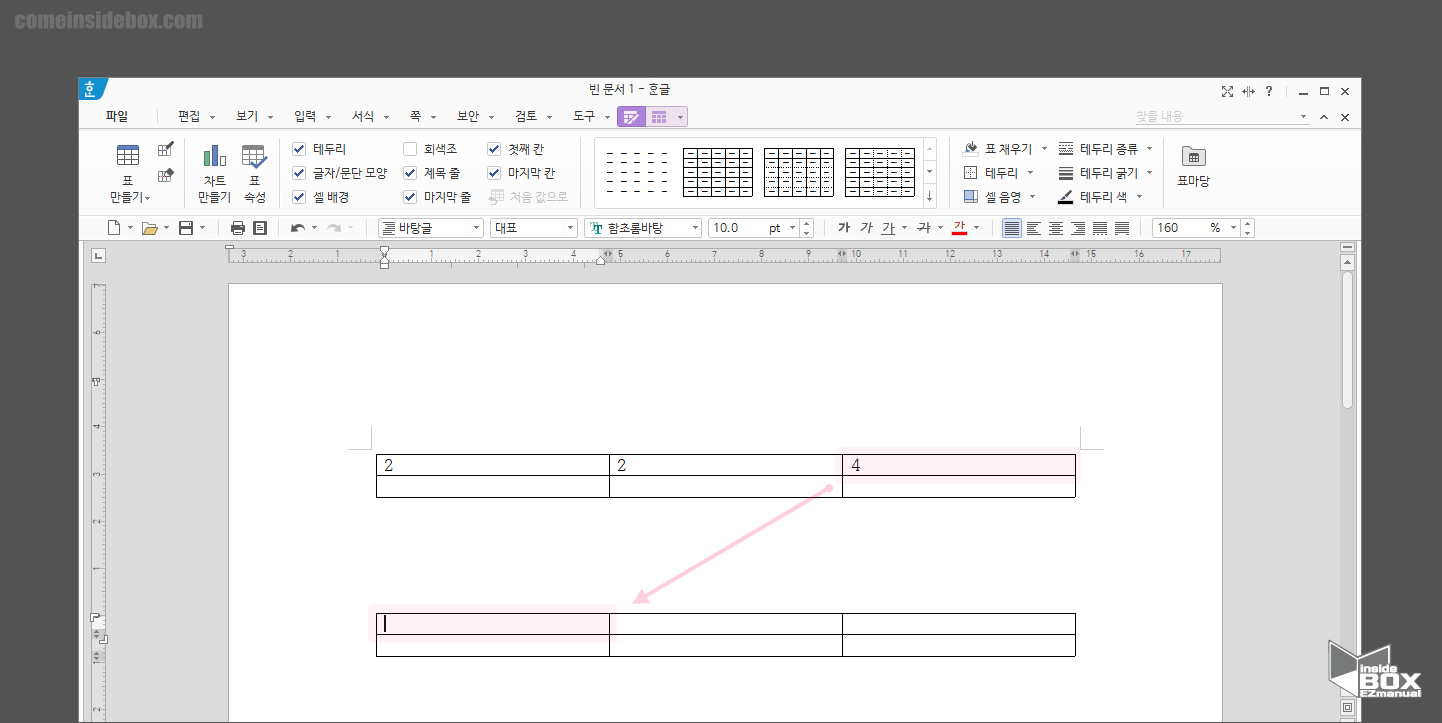Toggle the 셀 배경 checkbox
This screenshot has height=723, width=1442.
pos(299,197)
